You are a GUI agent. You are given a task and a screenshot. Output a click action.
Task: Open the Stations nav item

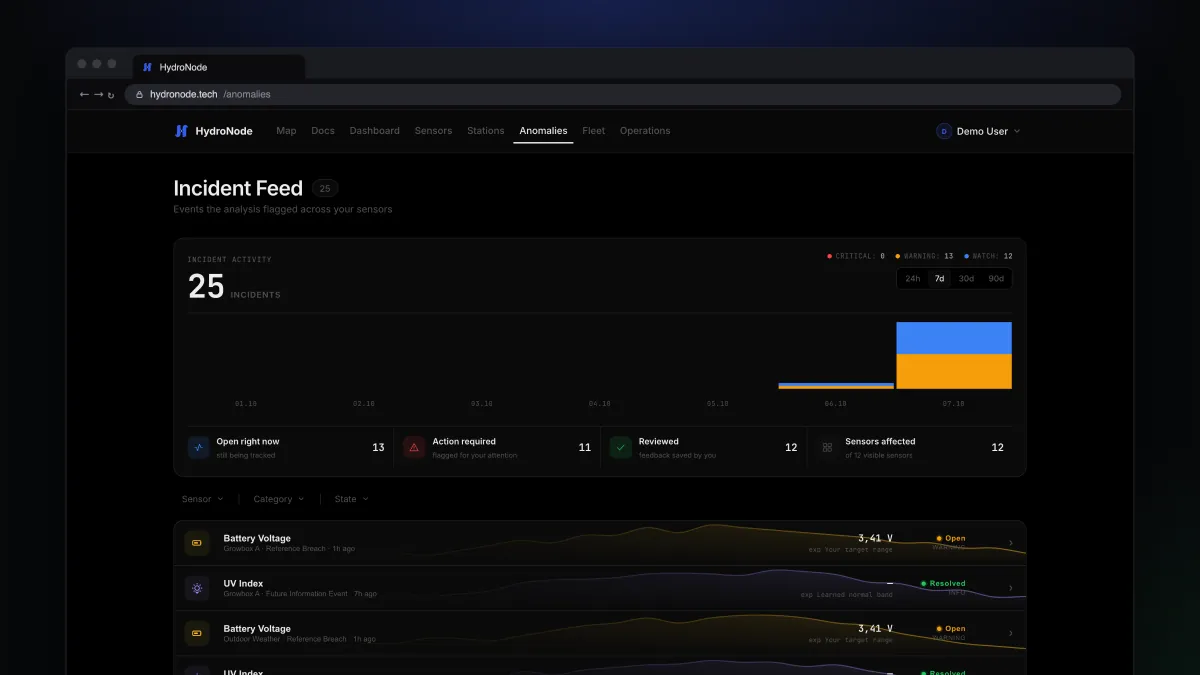click(486, 131)
